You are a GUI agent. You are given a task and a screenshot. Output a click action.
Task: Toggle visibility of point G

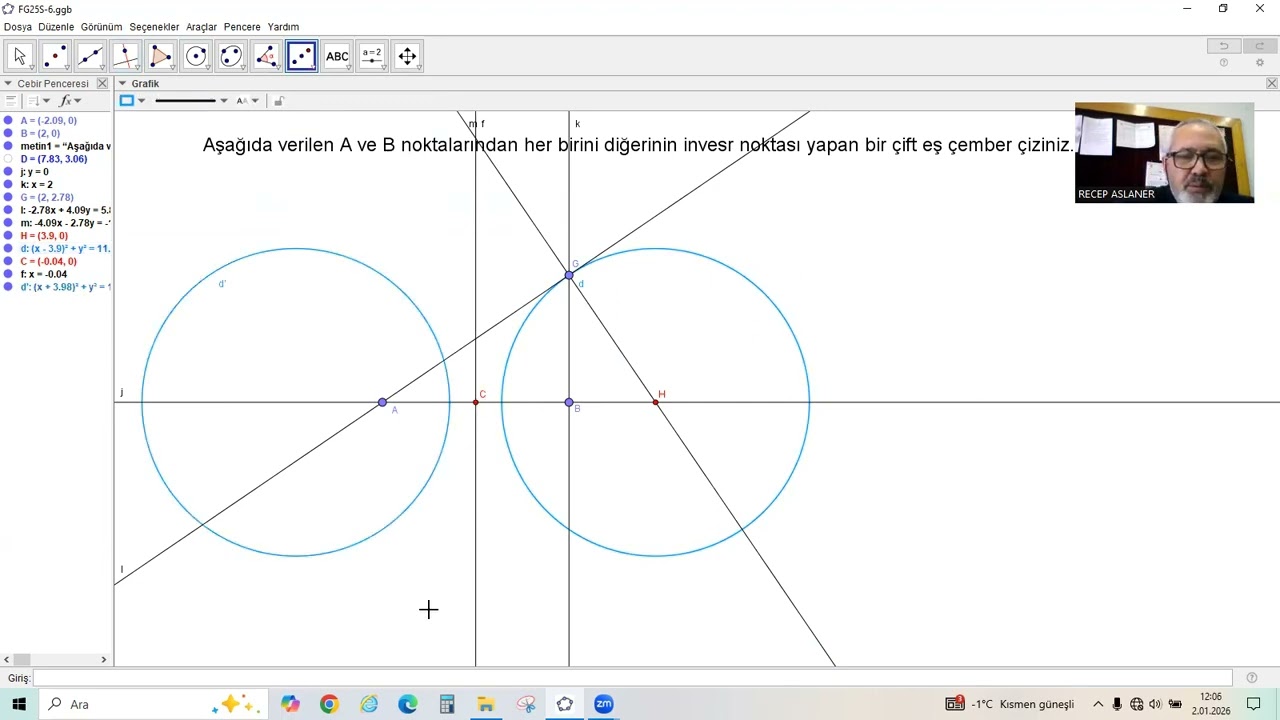tap(9, 197)
